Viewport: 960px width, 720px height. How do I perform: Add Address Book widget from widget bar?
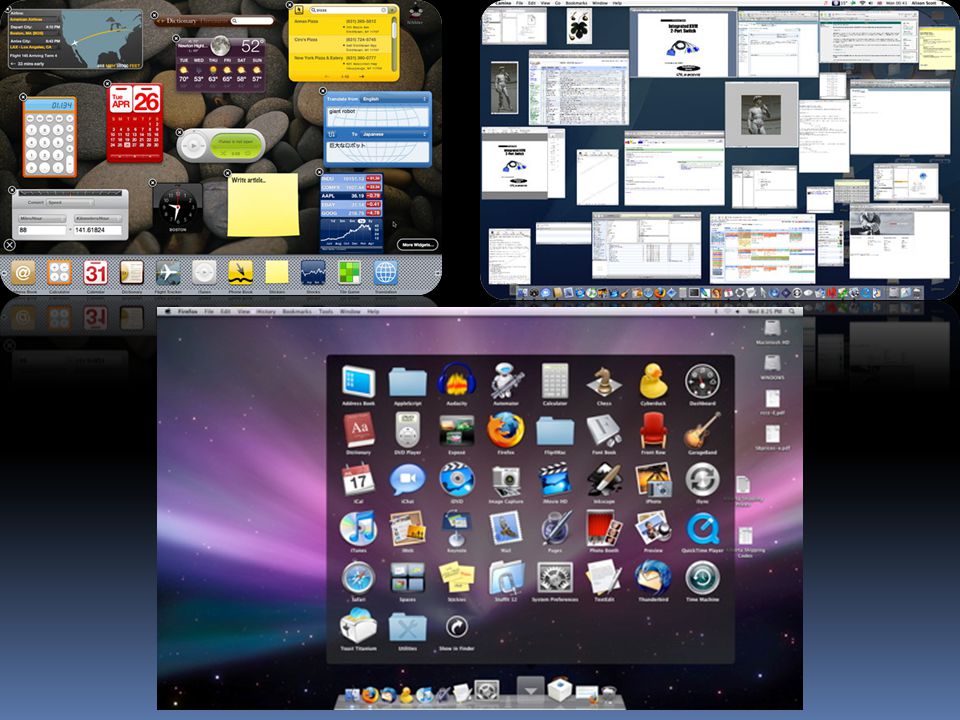click(23, 272)
